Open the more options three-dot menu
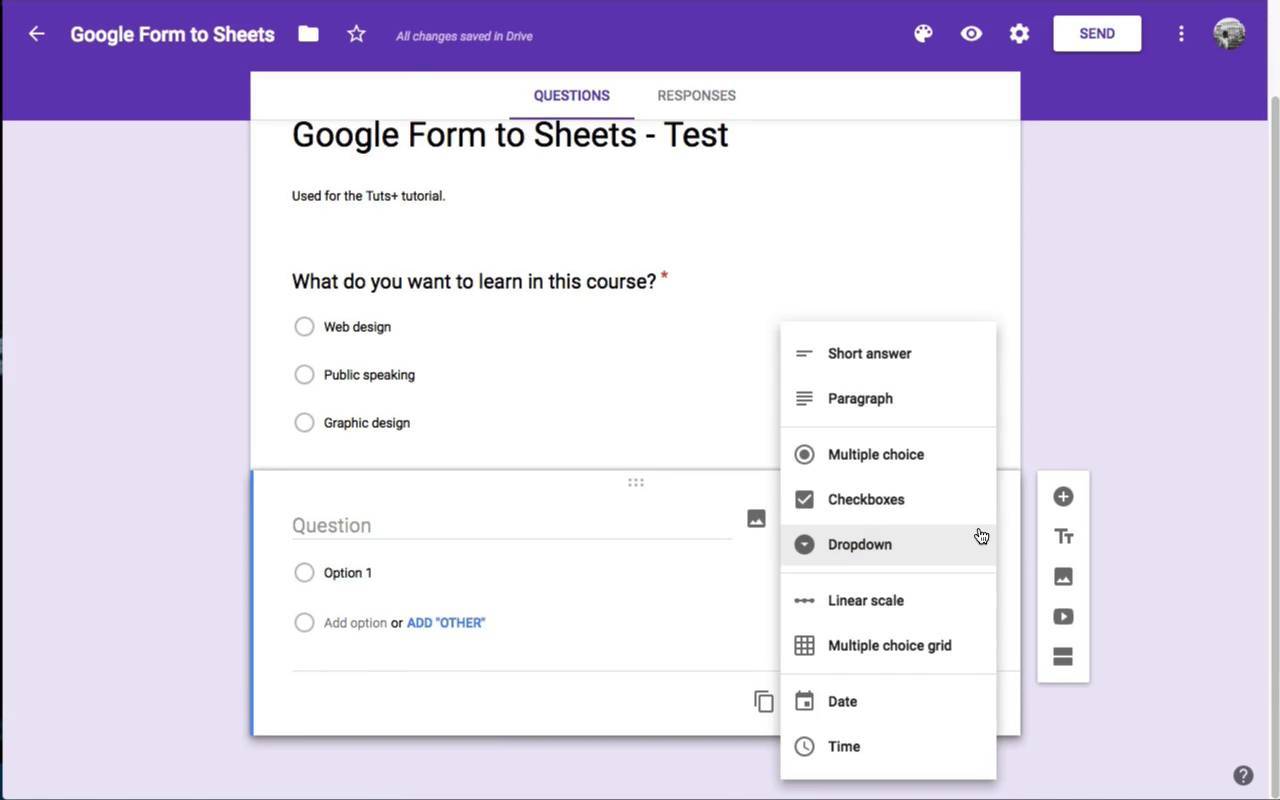 pyautogui.click(x=1181, y=34)
